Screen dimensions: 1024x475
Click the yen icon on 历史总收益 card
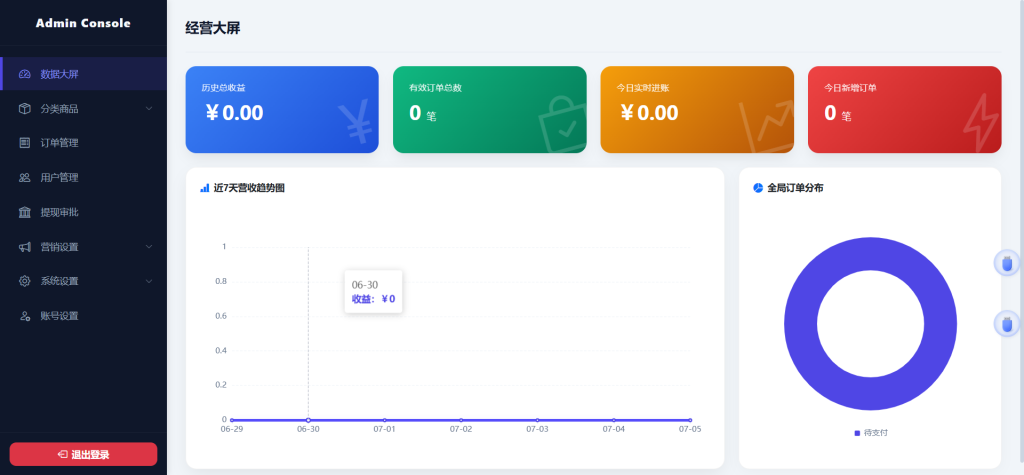coord(355,123)
